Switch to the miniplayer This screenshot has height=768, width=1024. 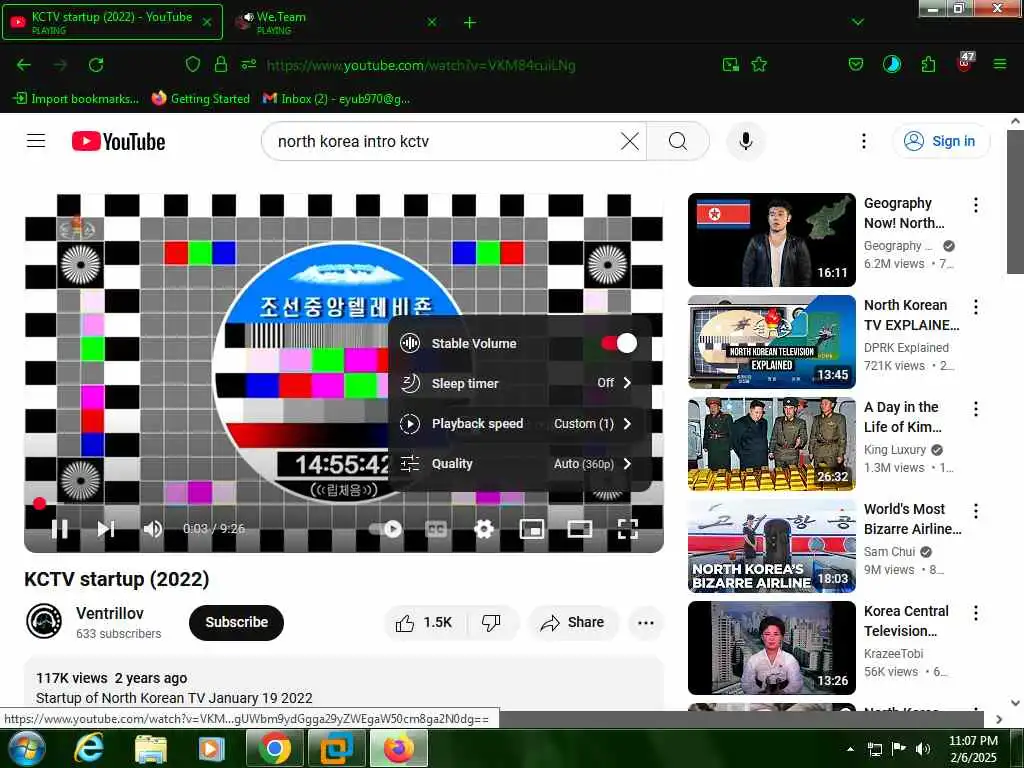tap(532, 529)
